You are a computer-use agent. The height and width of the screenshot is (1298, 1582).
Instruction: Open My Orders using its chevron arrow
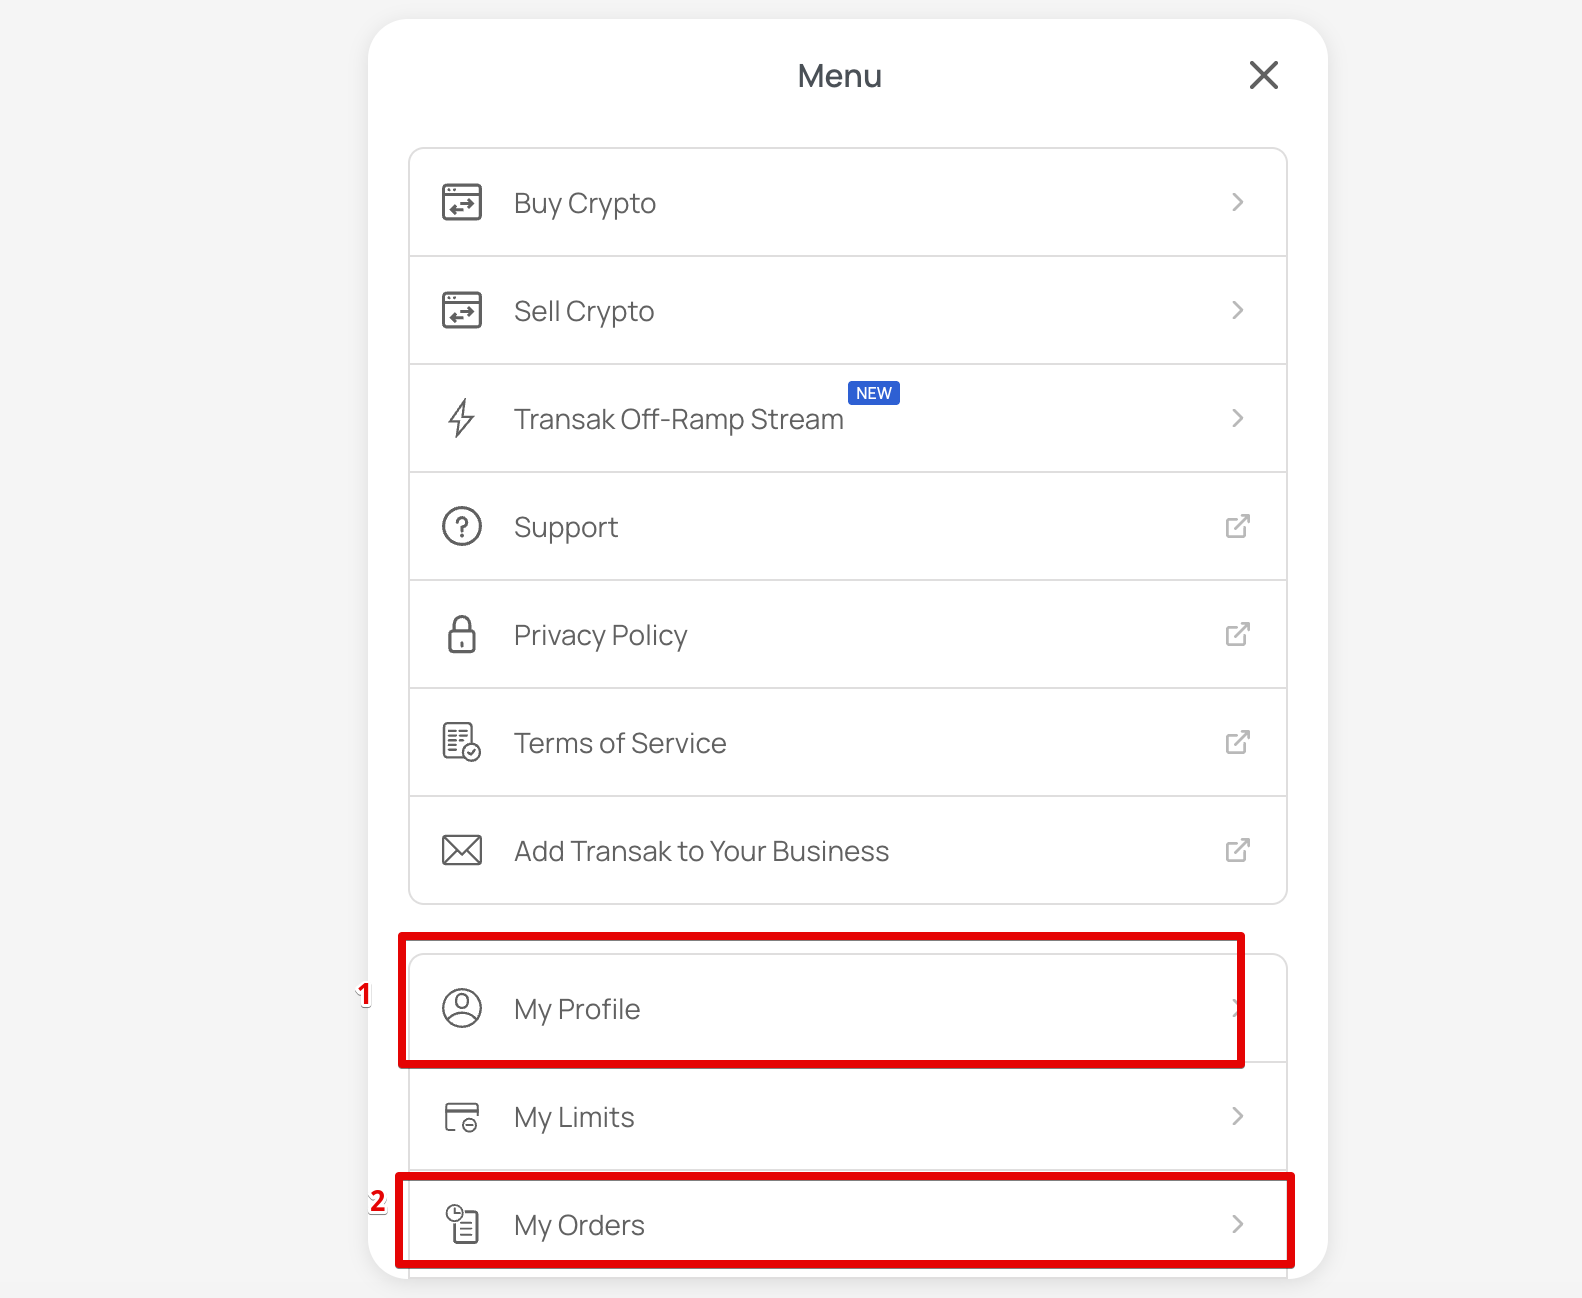[x=1238, y=1224]
